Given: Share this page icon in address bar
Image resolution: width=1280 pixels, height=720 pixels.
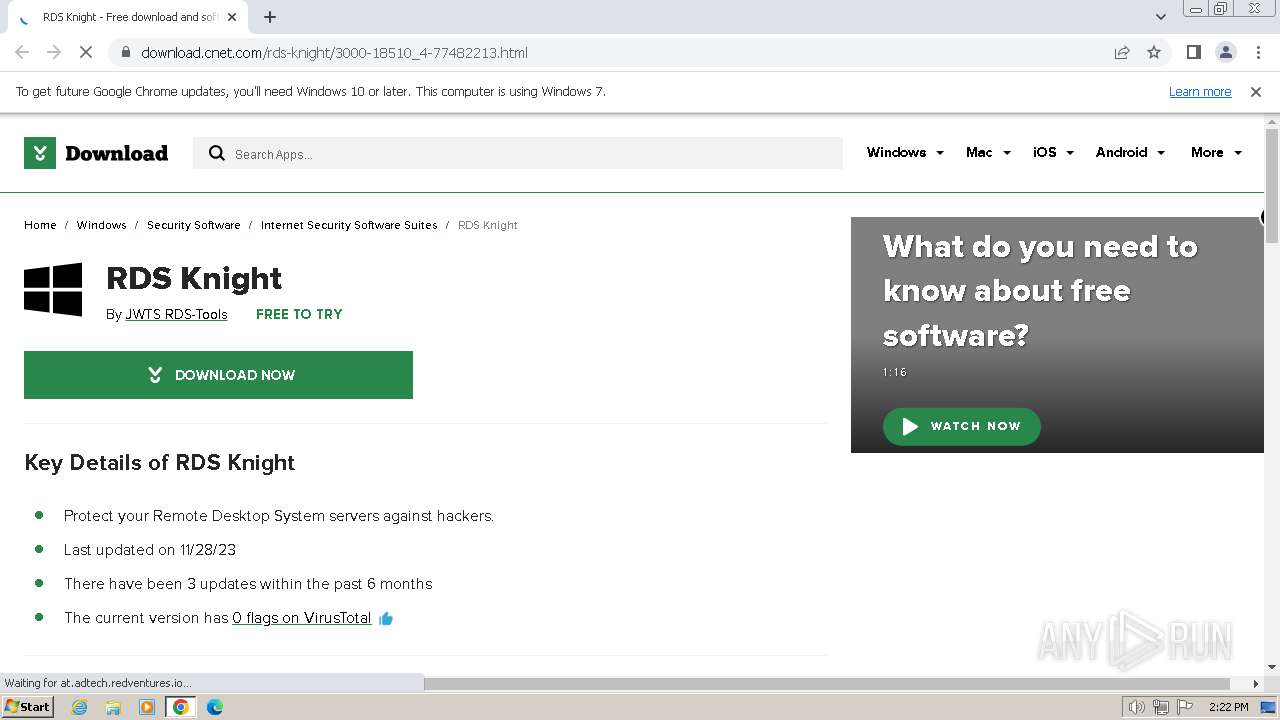Looking at the screenshot, I should tap(1122, 53).
